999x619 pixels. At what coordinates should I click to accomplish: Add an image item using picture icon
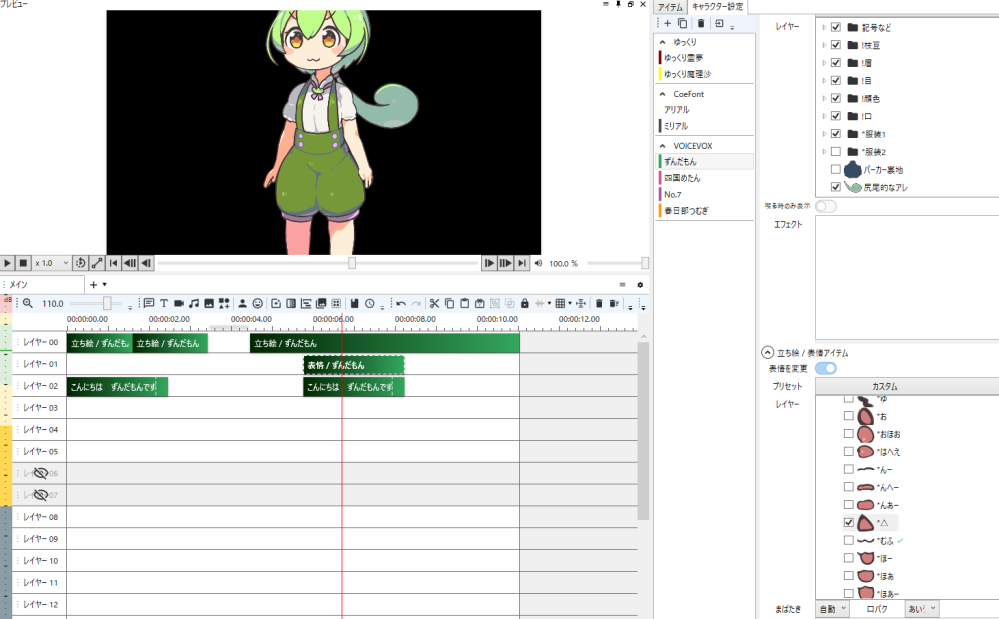point(209,304)
